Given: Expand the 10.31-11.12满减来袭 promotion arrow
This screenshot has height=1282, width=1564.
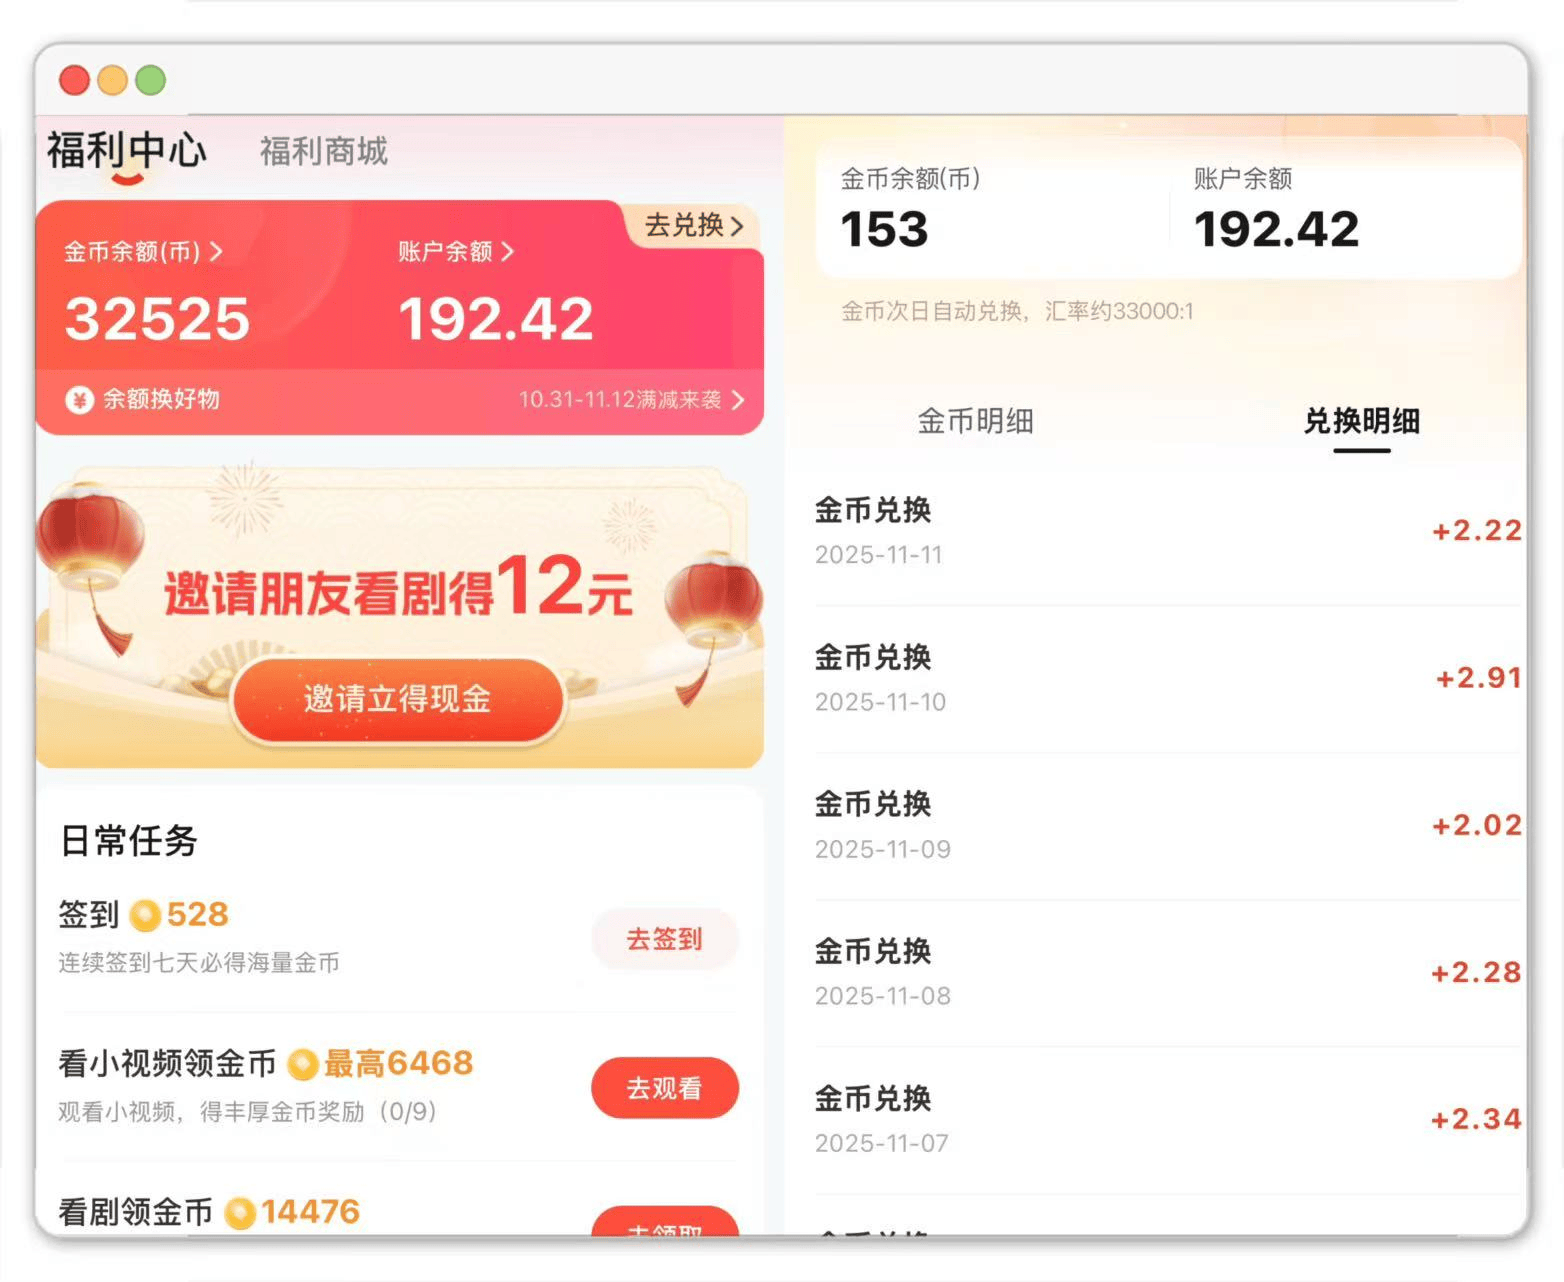Looking at the screenshot, I should point(740,399).
